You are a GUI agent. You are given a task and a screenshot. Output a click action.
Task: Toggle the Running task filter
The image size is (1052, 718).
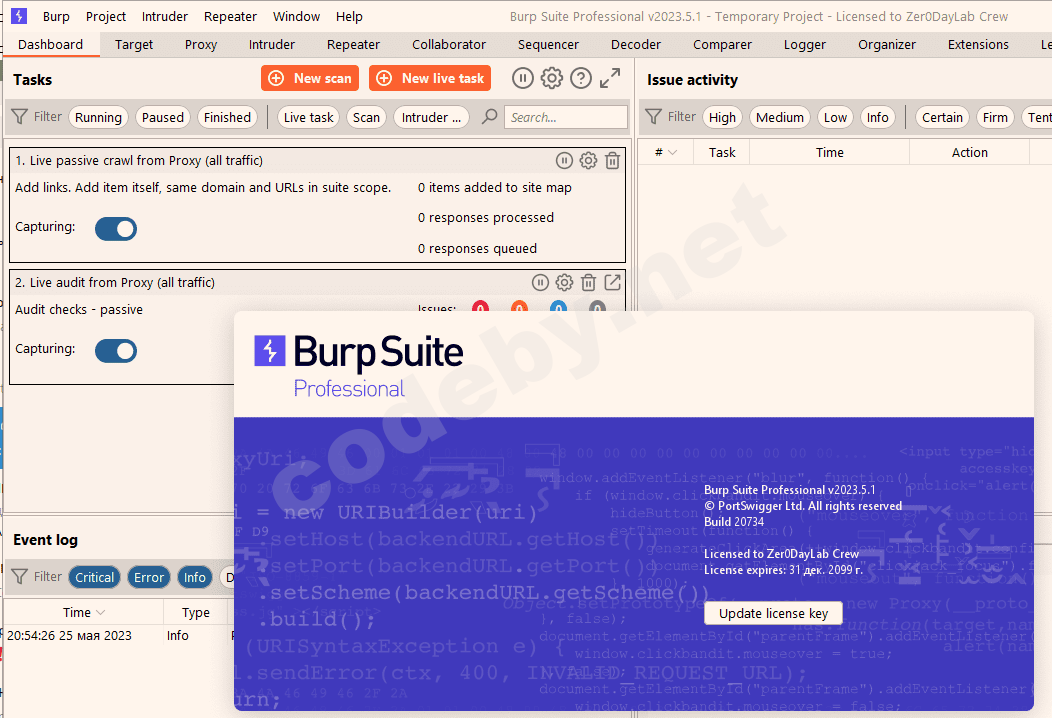pos(99,117)
